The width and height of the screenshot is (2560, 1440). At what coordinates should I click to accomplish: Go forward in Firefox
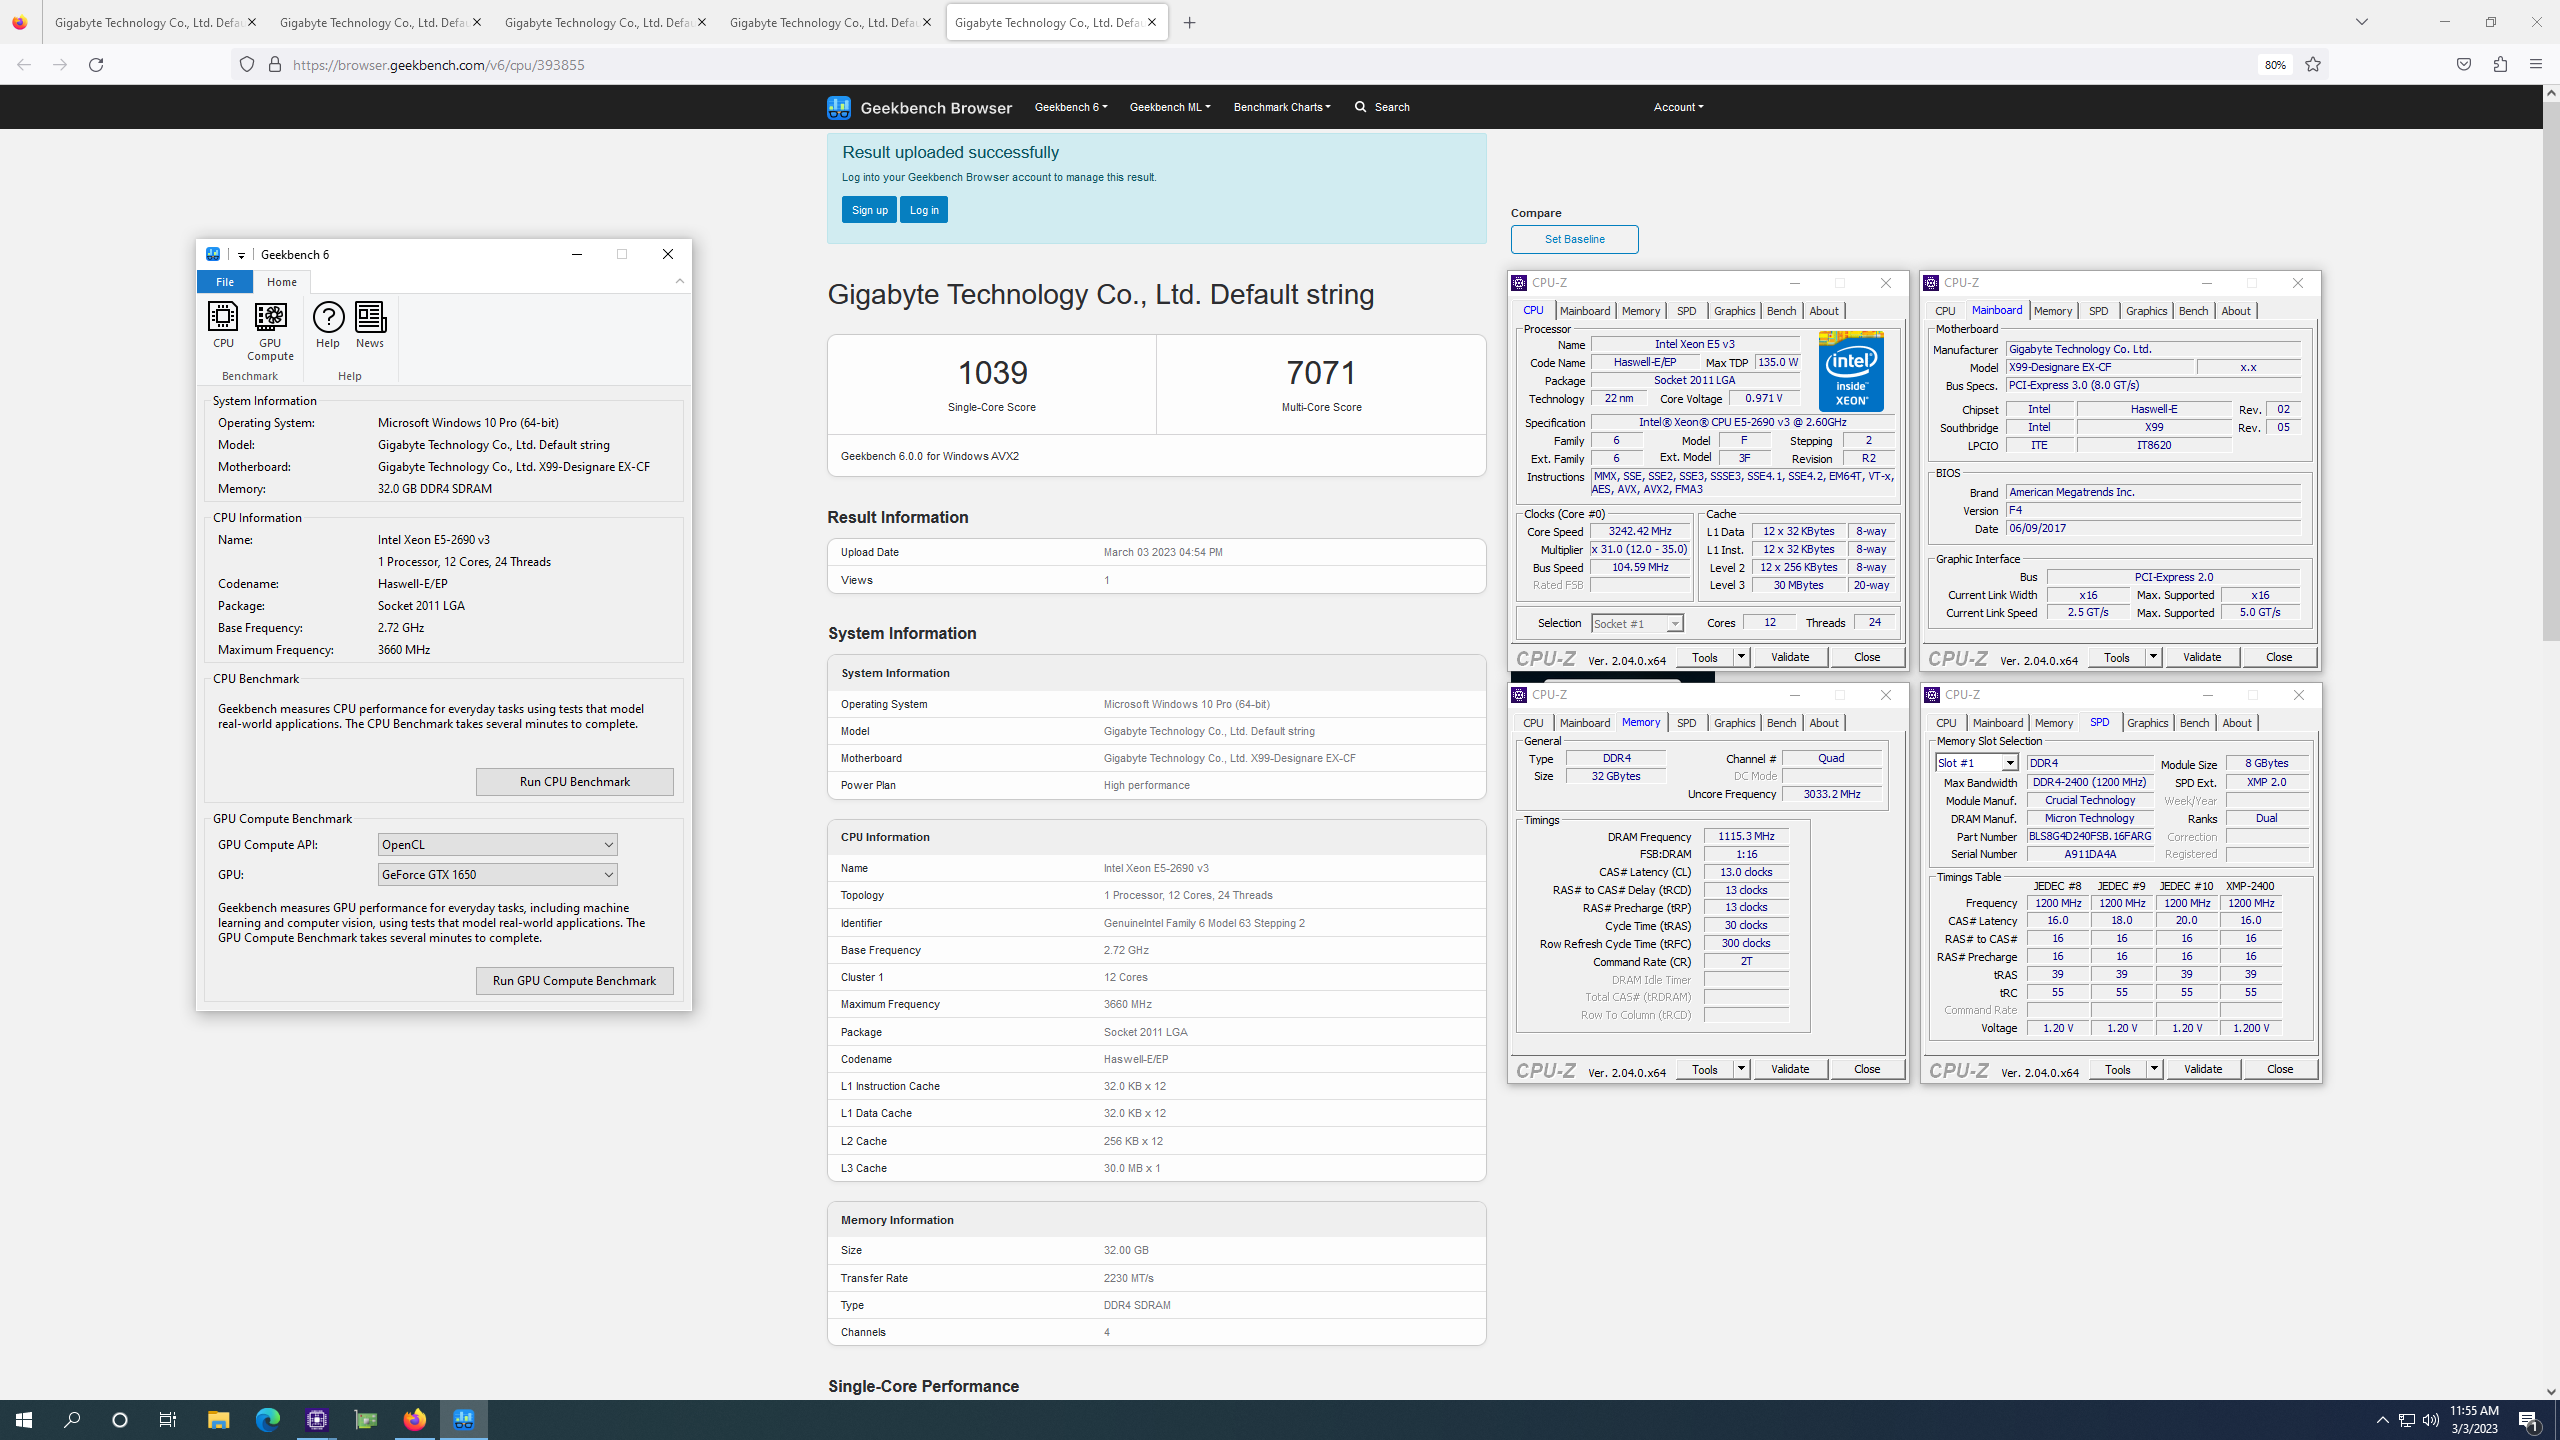coord(60,65)
